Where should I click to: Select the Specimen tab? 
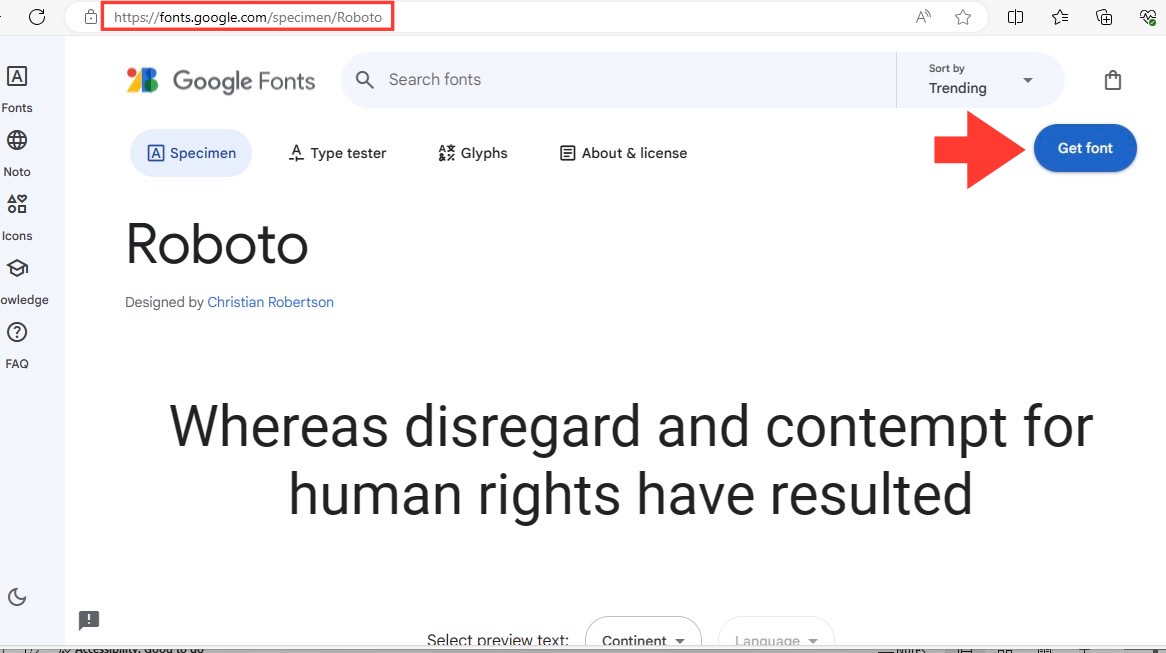(191, 153)
